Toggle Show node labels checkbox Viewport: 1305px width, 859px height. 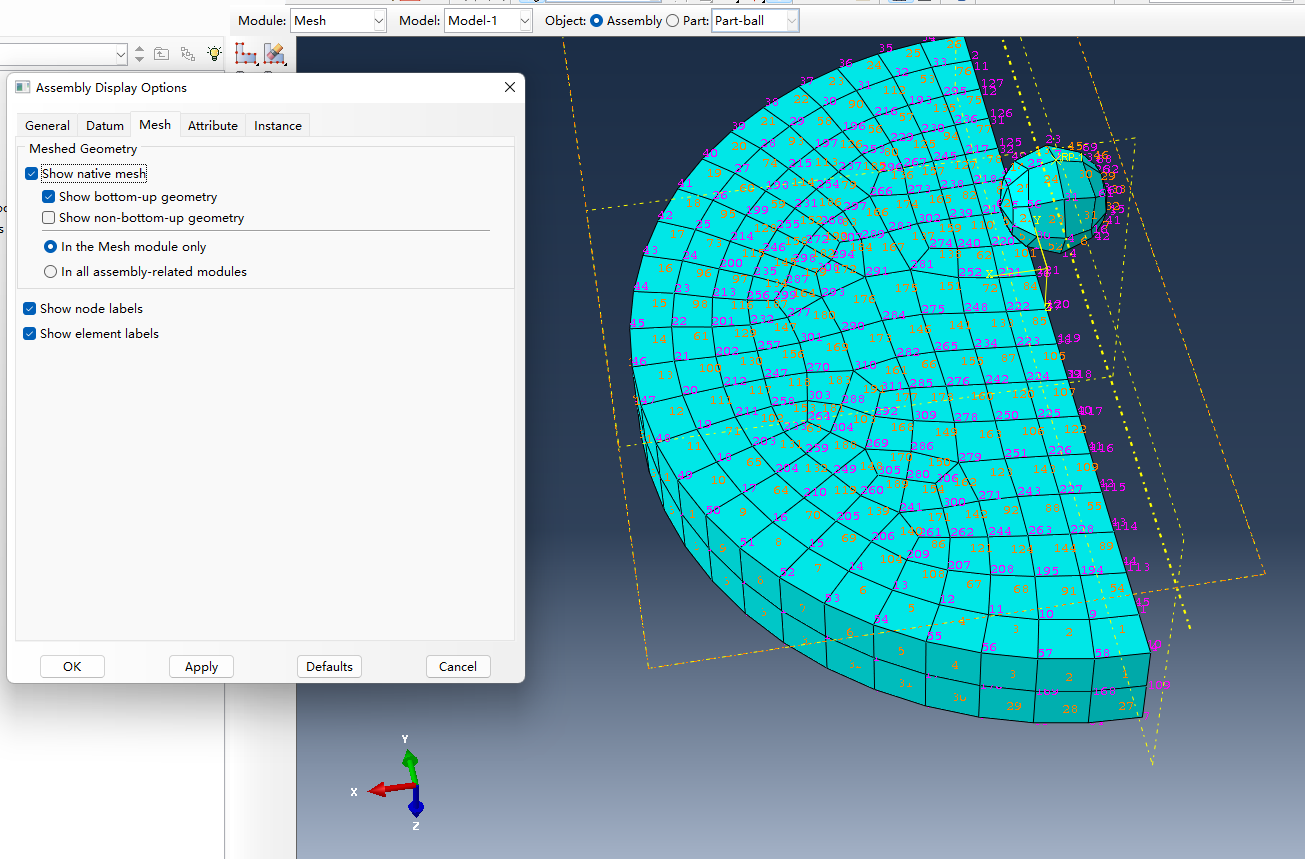[30, 309]
